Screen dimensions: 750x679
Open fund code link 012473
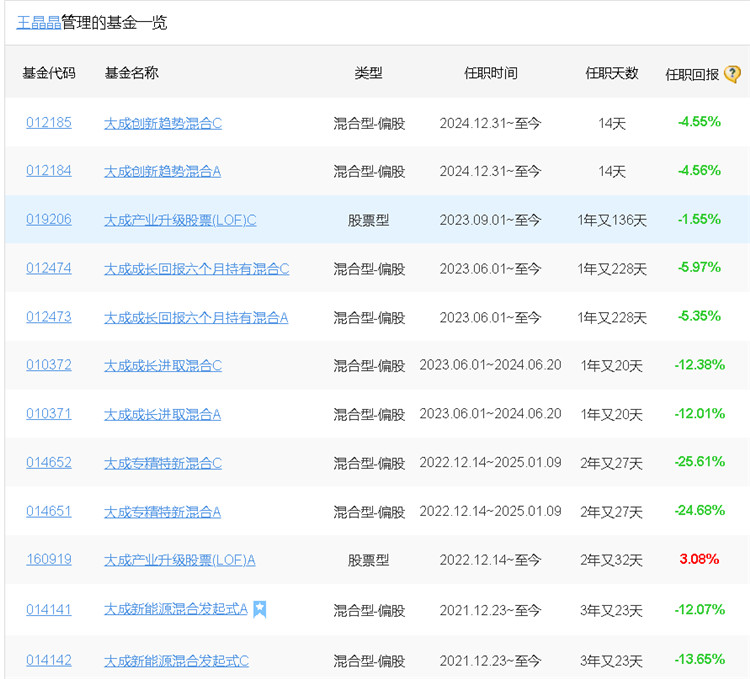click(x=49, y=317)
